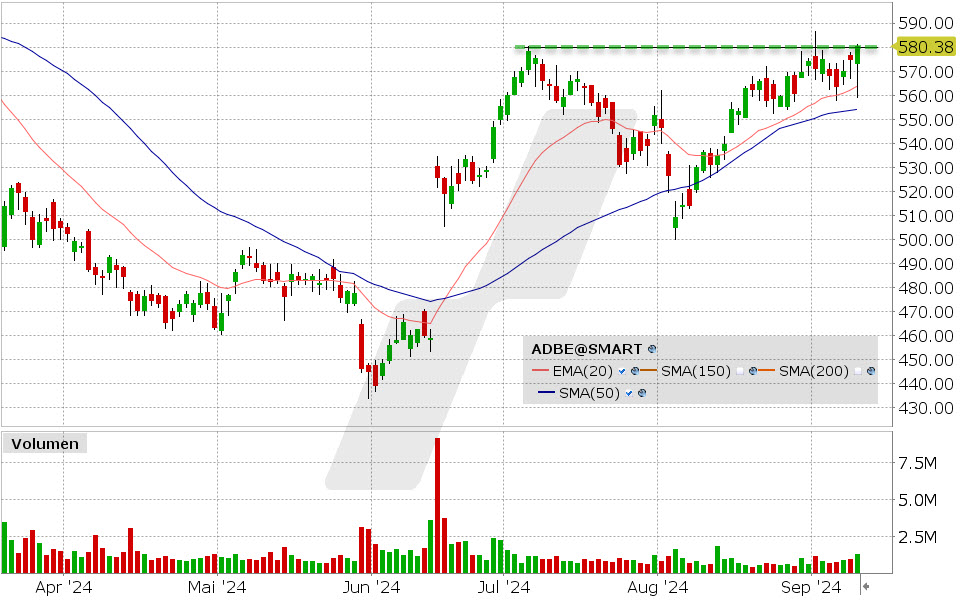Image resolution: width=960 pixels, height=600 pixels.
Task: Click the highlighted 580.38 price tag
Action: coord(924,47)
